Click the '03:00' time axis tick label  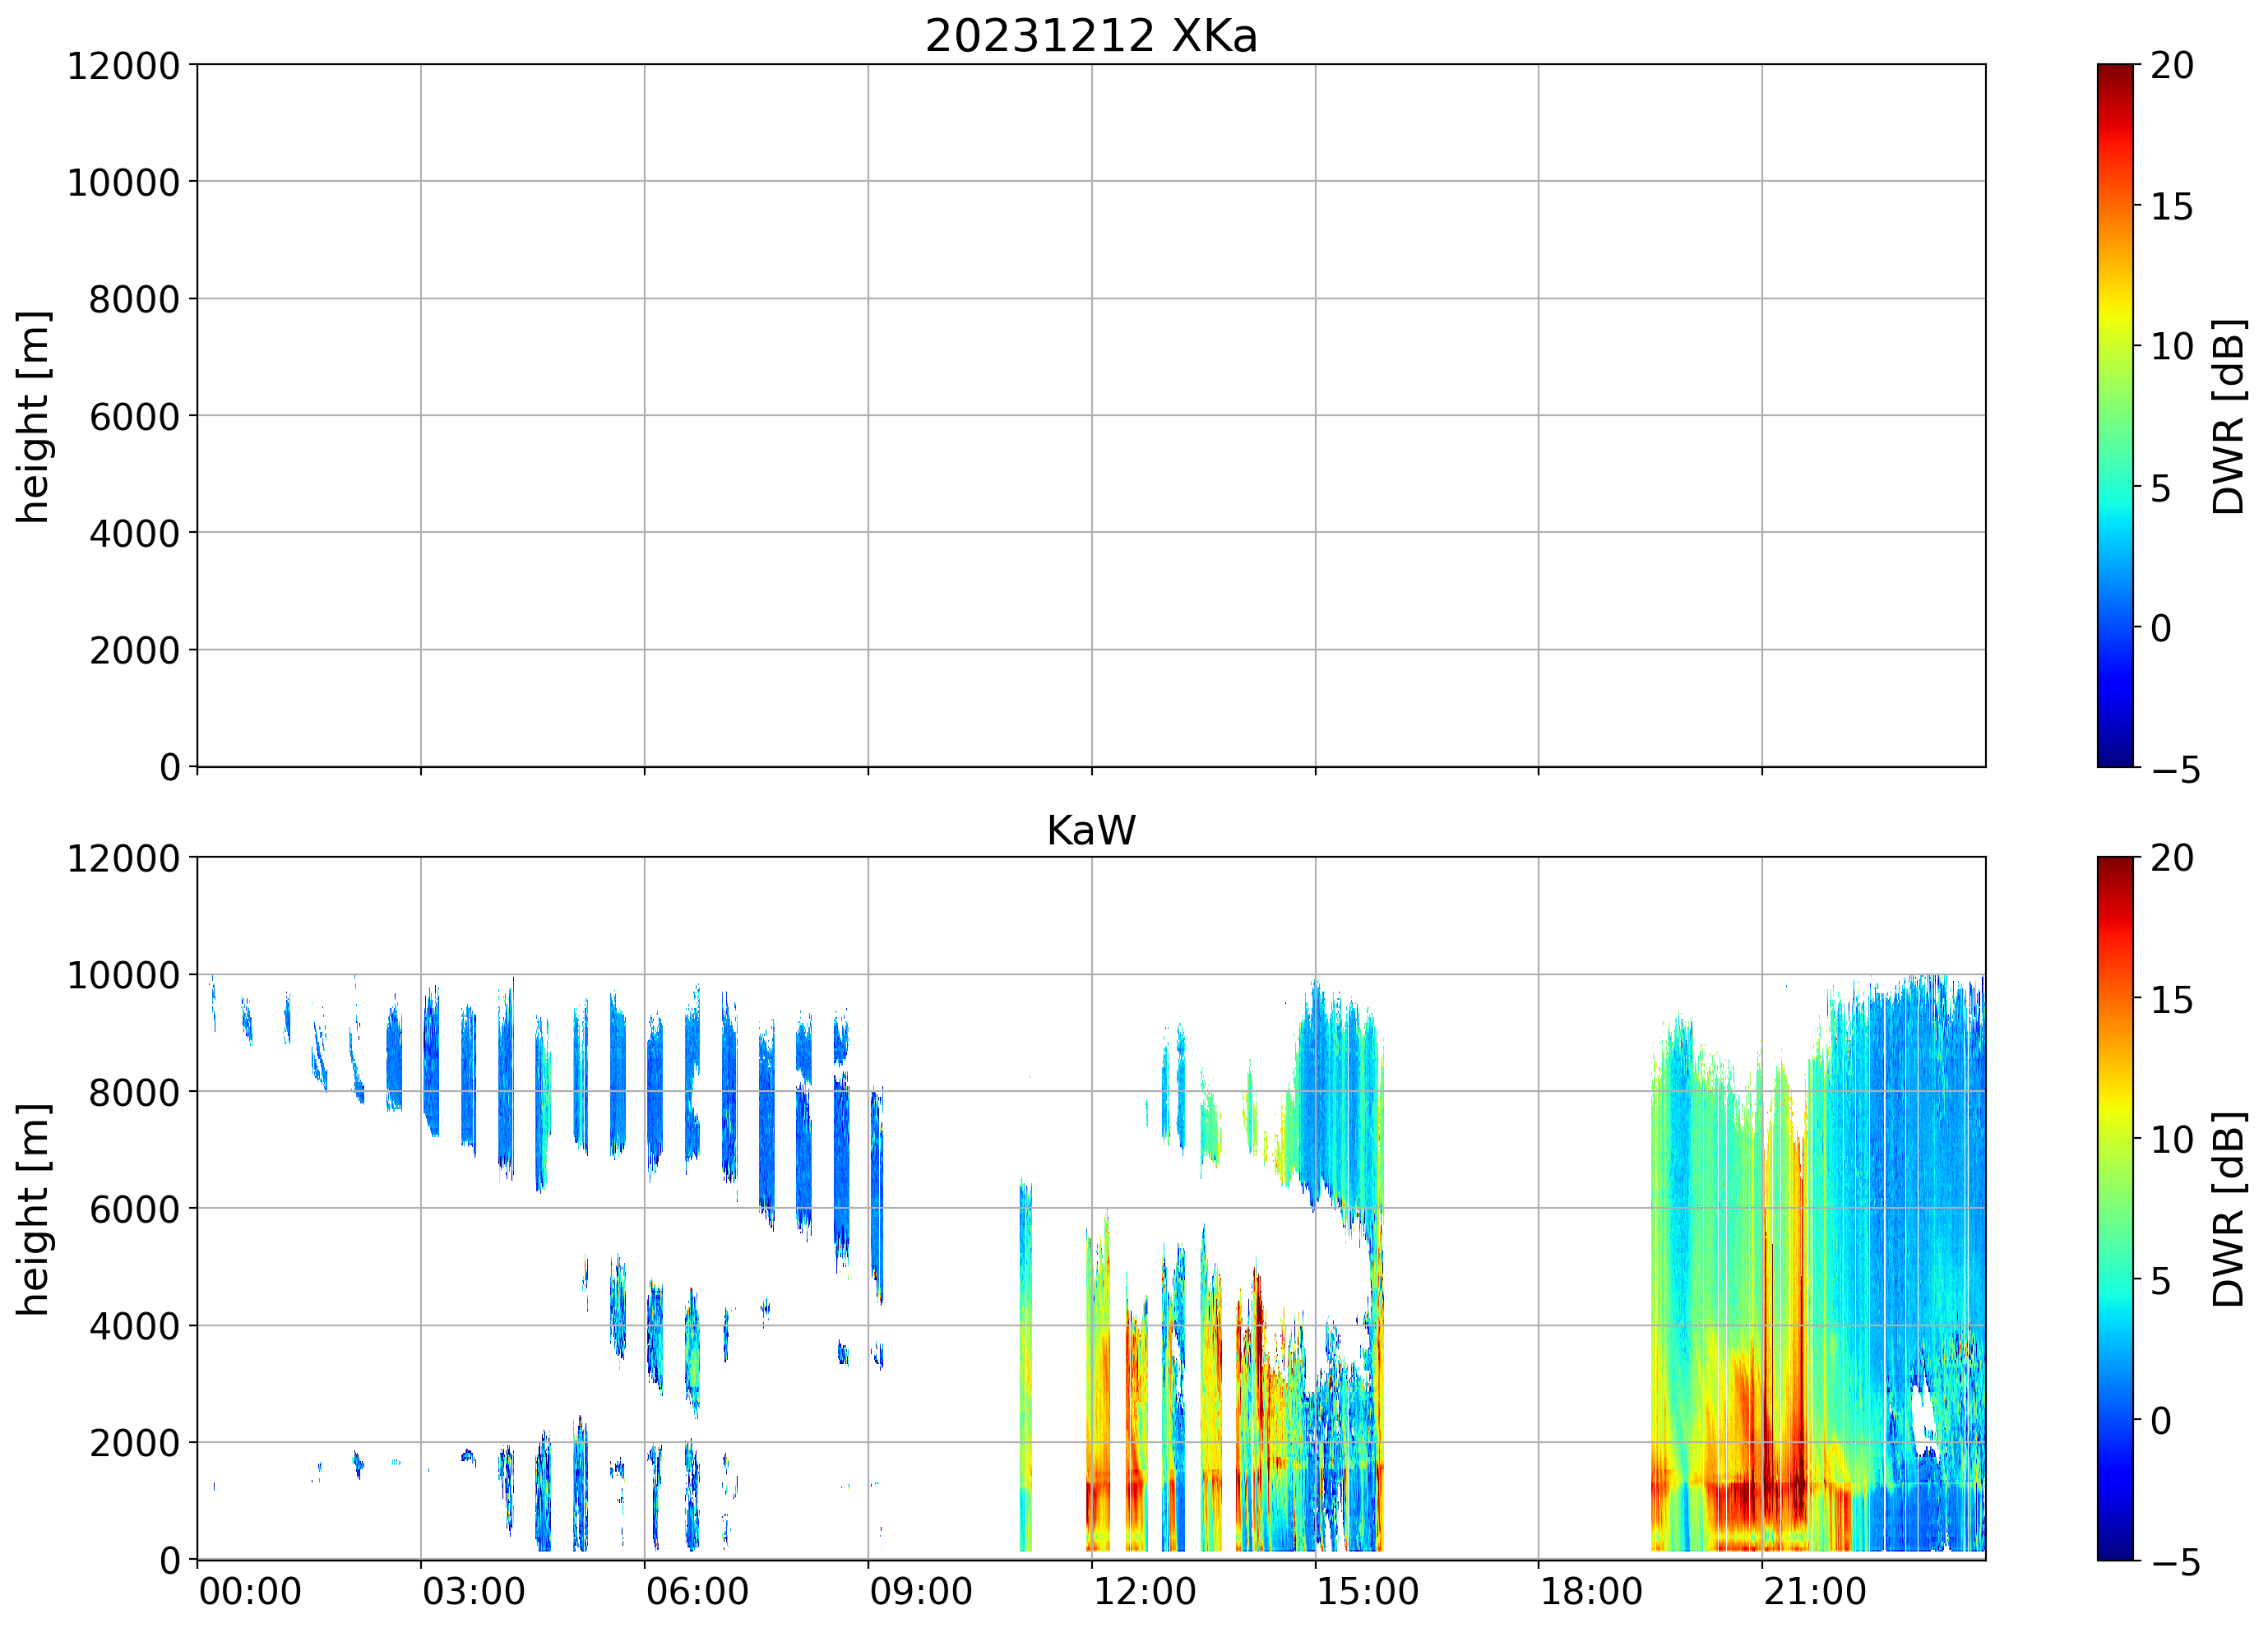[x=473, y=1591]
